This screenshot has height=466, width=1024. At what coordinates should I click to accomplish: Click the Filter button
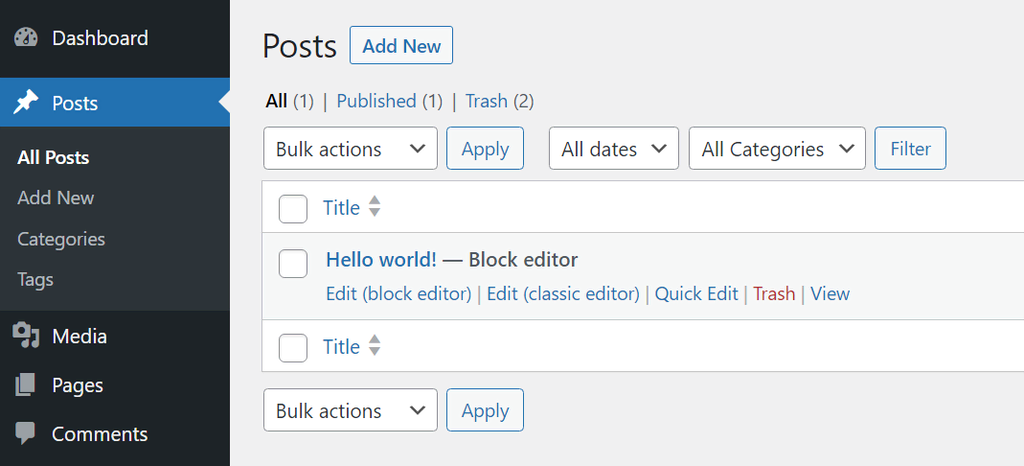910,149
